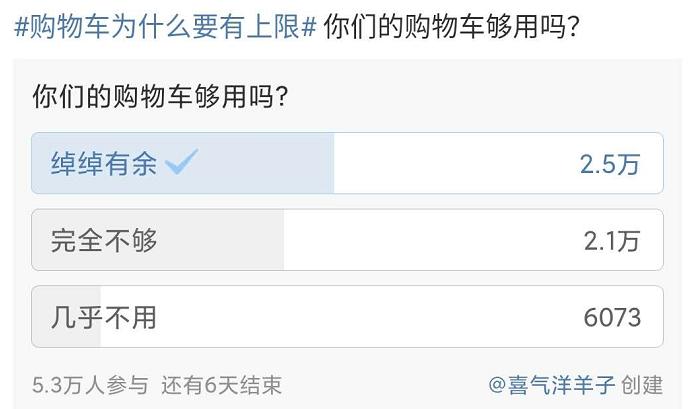Click the gray progress fill of 完全不够
Image resolution: width=695 pixels, height=409 pixels.
158,240
